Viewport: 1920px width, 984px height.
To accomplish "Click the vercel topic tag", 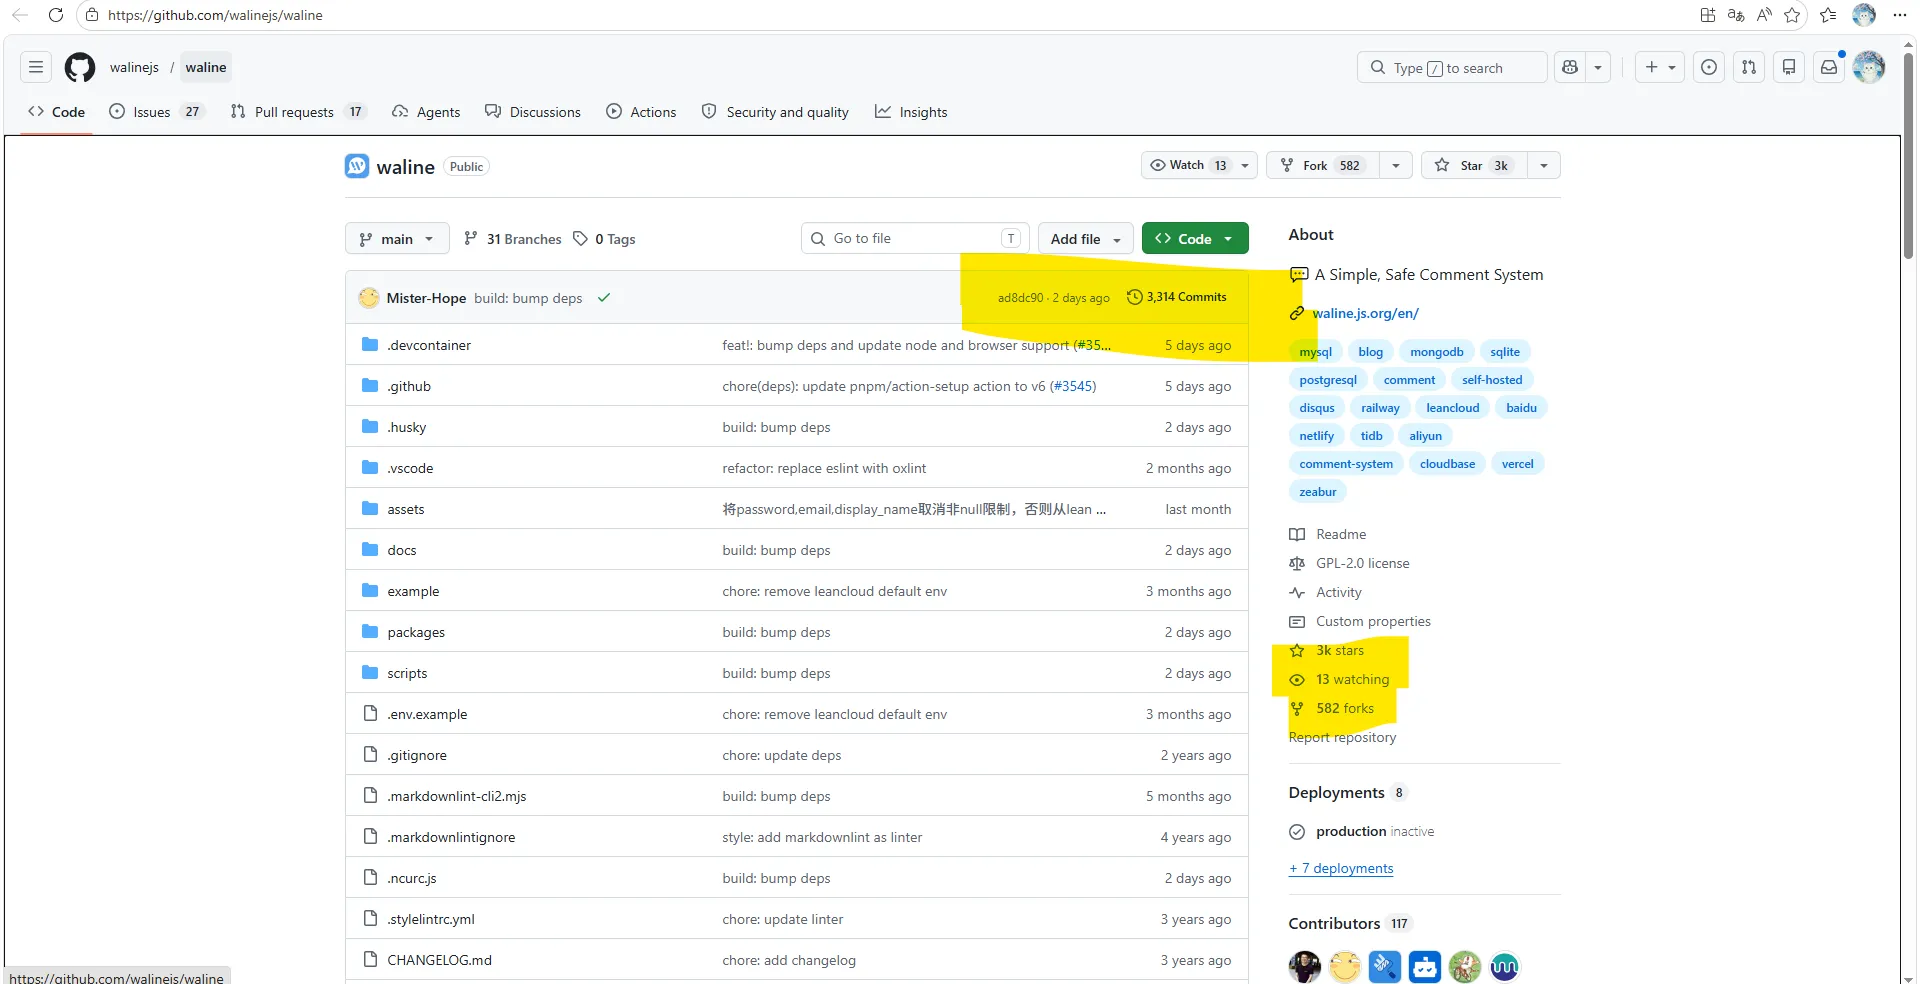I will (1517, 464).
